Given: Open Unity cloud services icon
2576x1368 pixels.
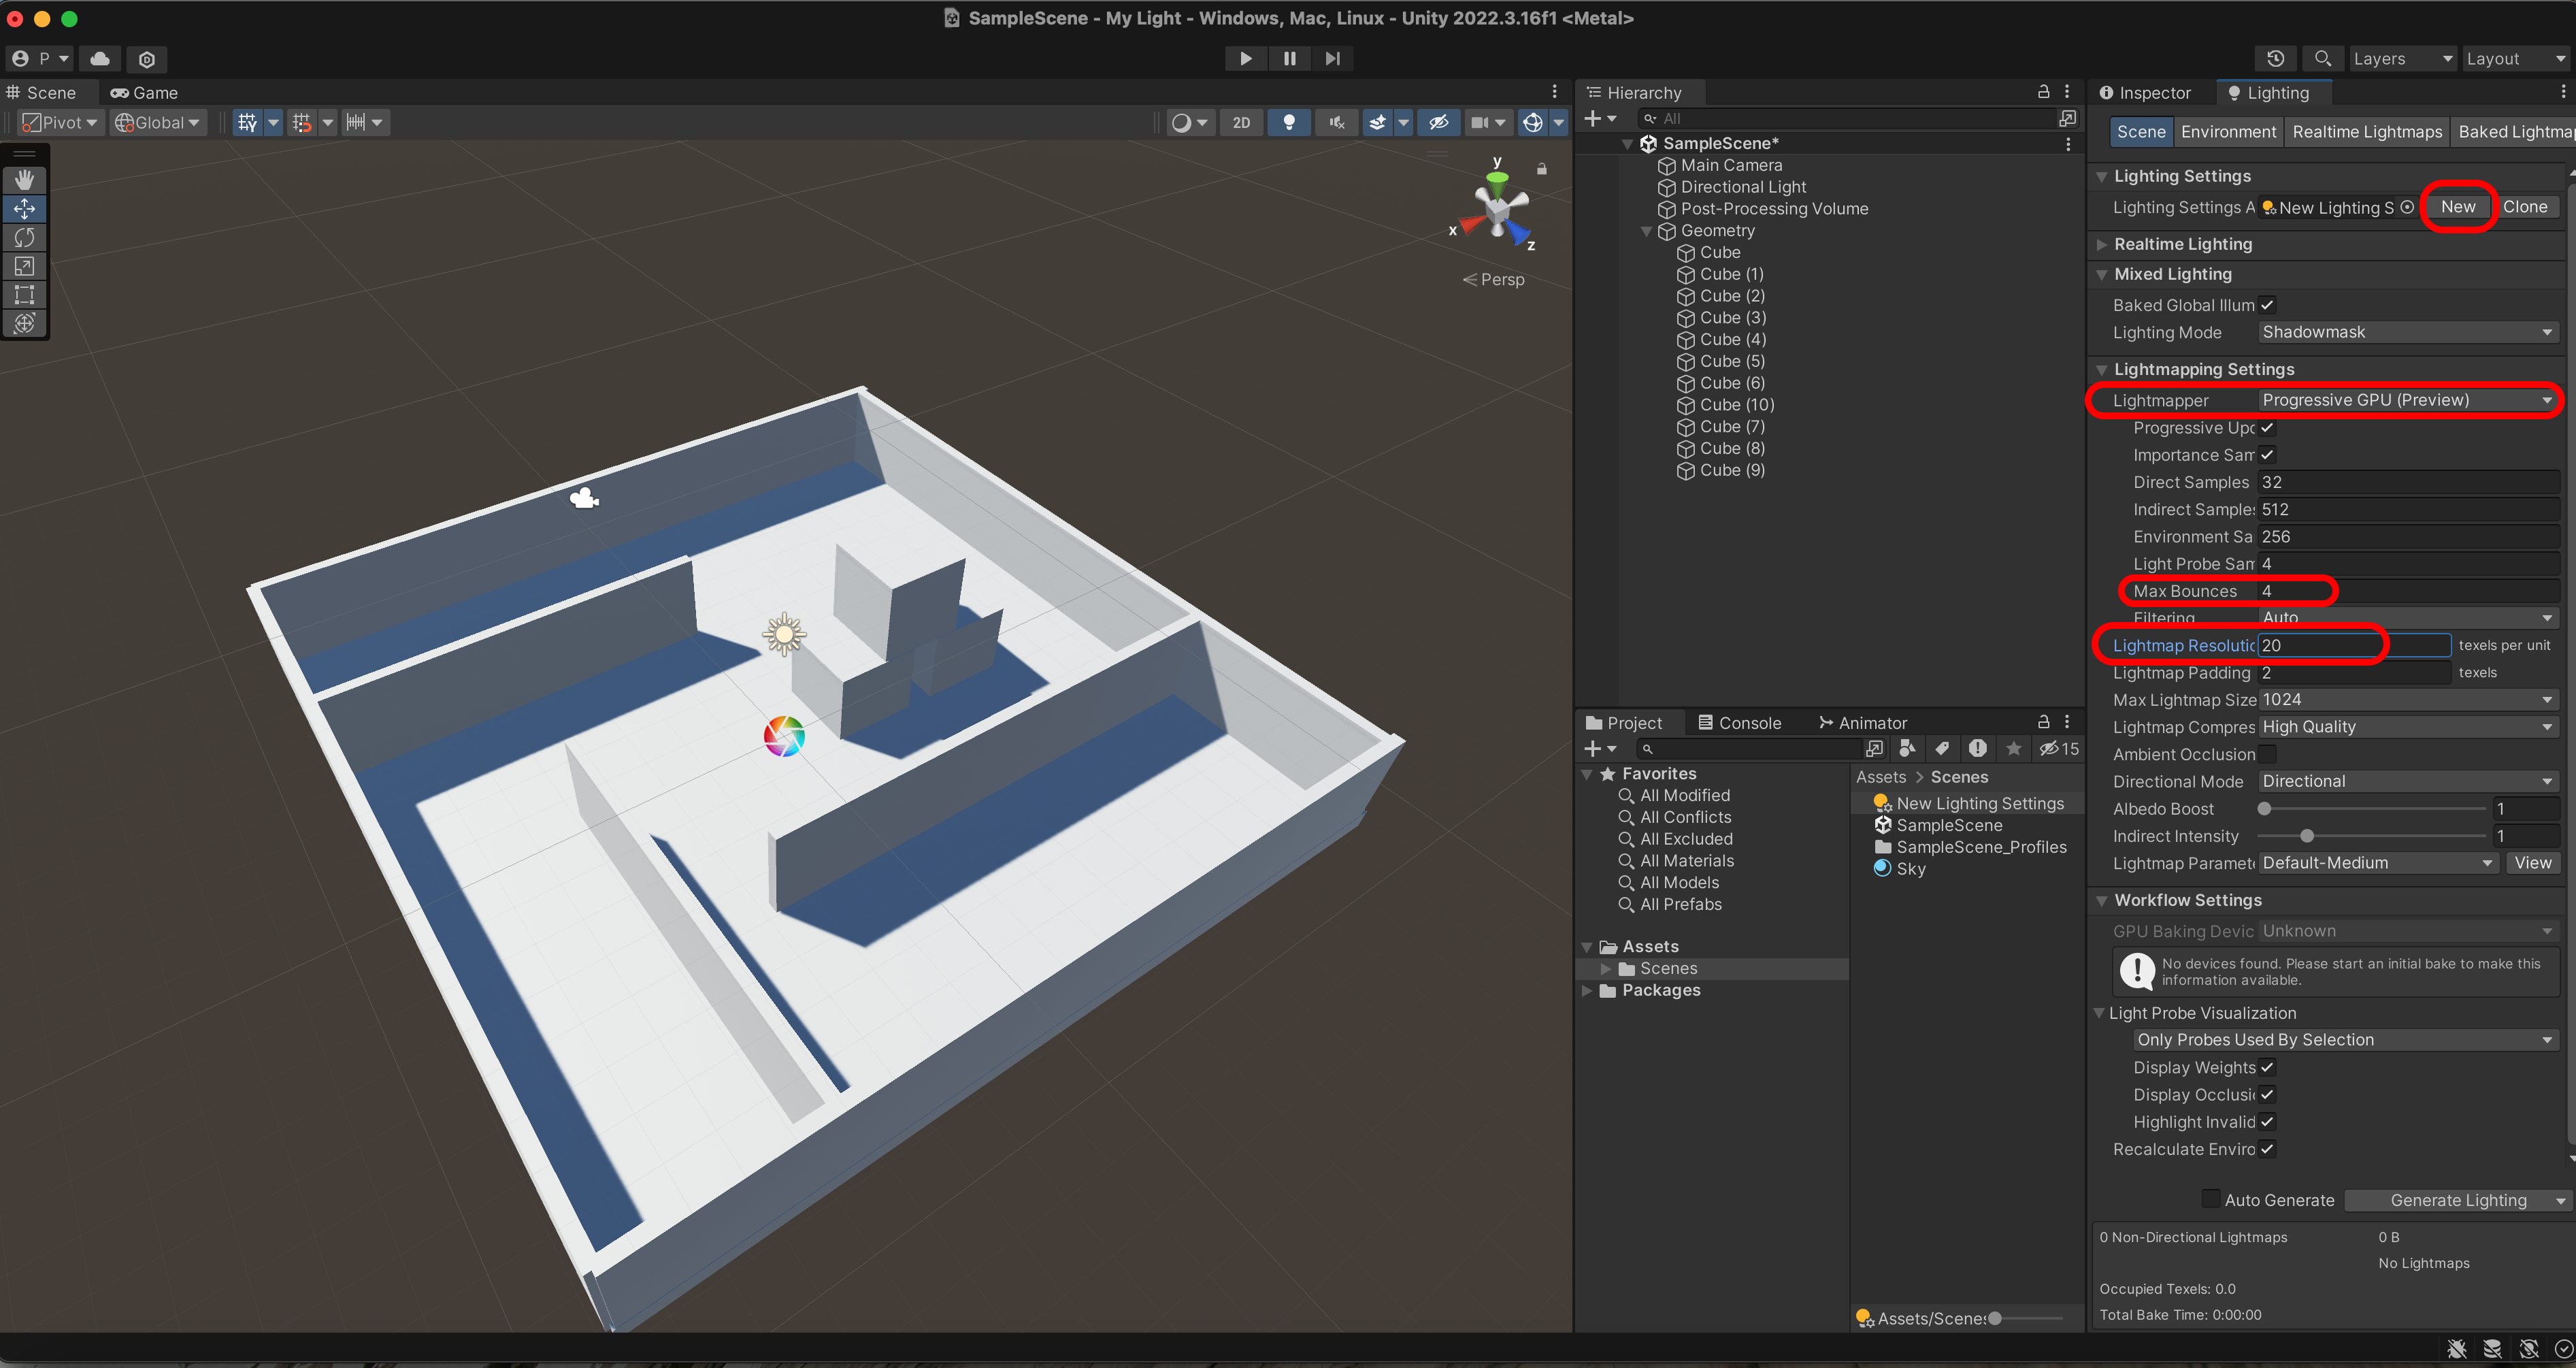Looking at the screenshot, I should (x=100, y=59).
